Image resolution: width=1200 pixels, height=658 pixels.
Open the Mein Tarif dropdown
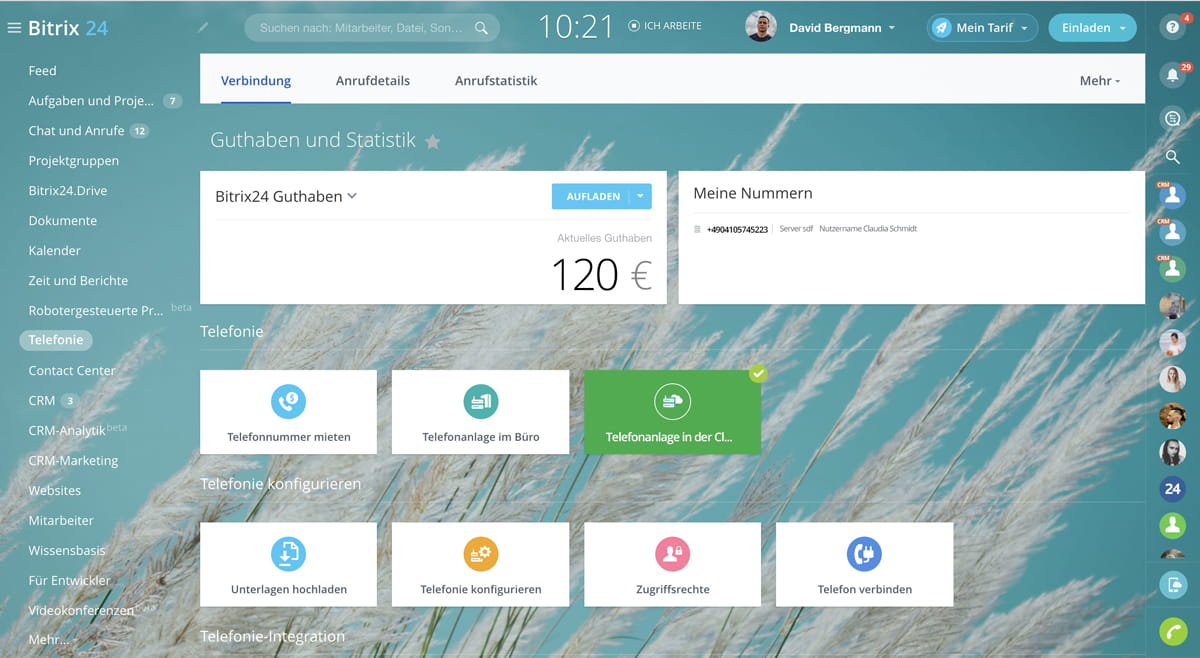click(982, 28)
